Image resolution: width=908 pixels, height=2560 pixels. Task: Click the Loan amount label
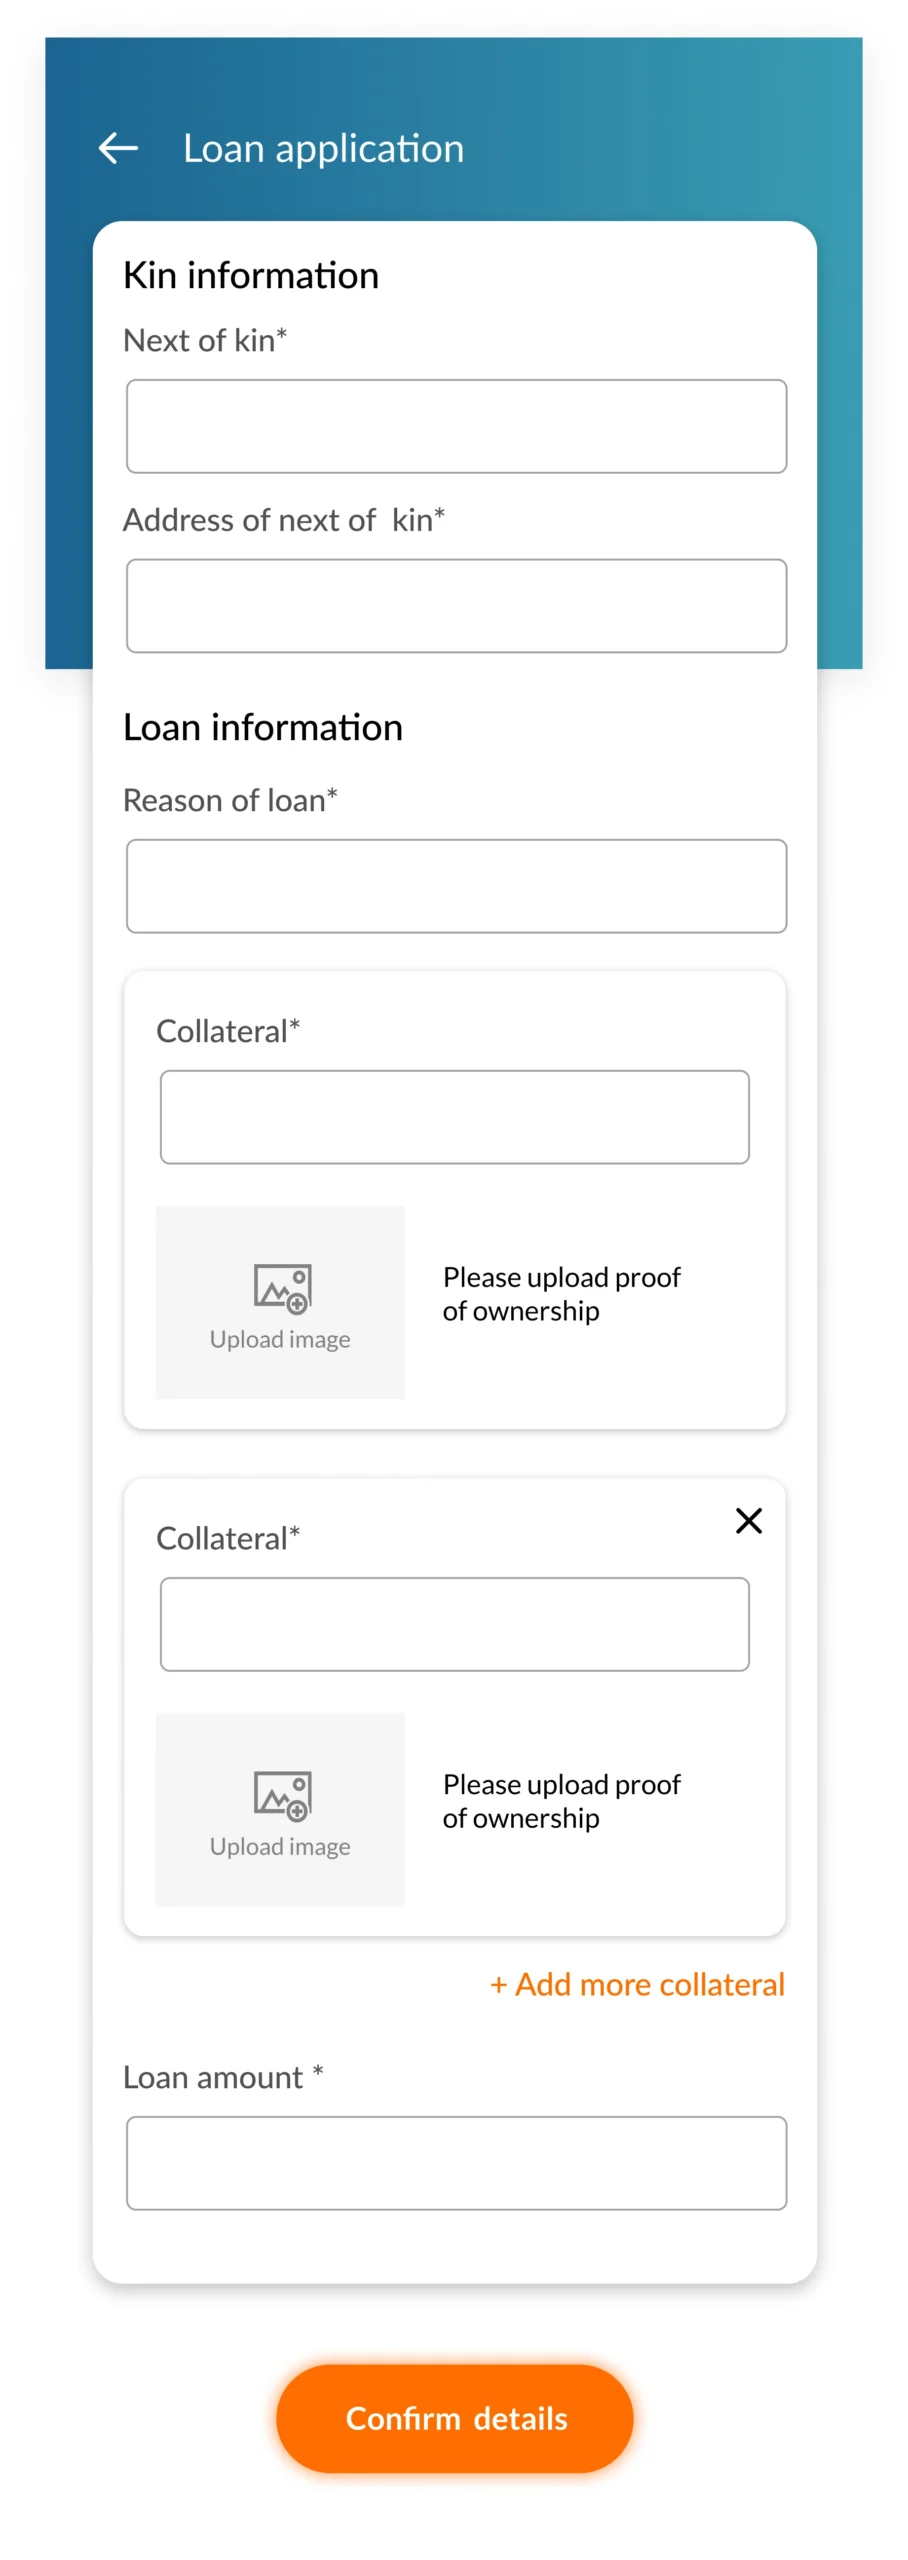point(222,2077)
